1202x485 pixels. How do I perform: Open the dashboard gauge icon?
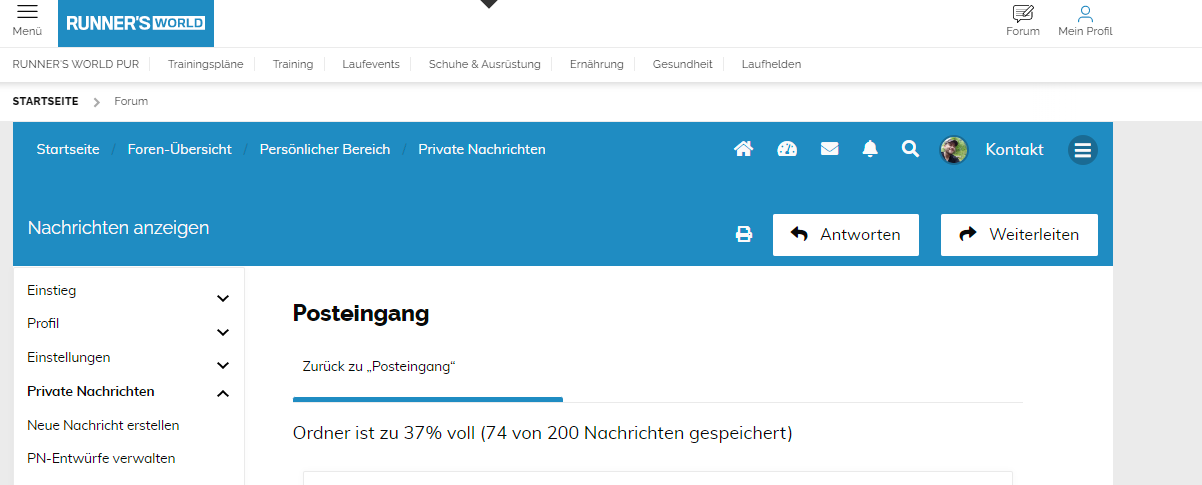coord(787,149)
